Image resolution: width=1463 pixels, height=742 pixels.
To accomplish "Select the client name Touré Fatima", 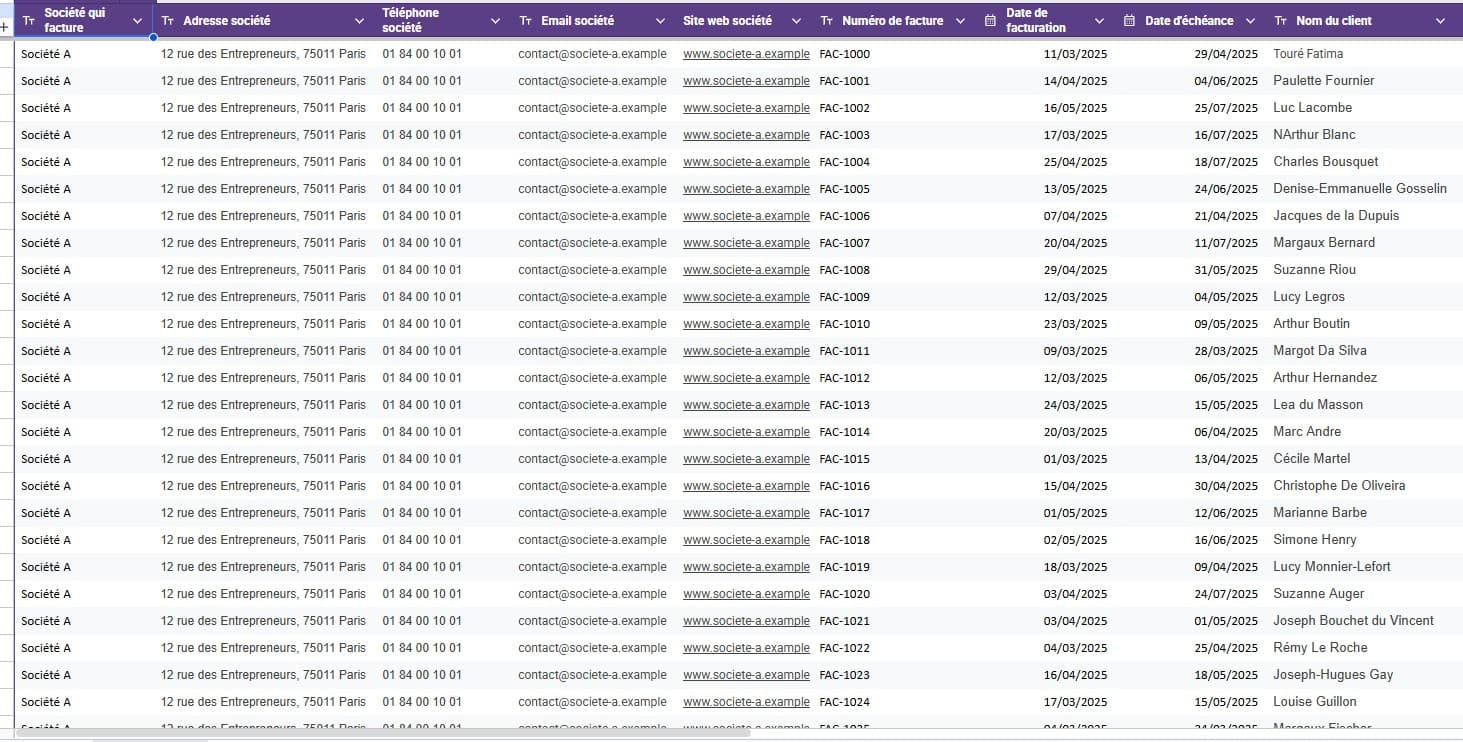I will coord(1308,54).
